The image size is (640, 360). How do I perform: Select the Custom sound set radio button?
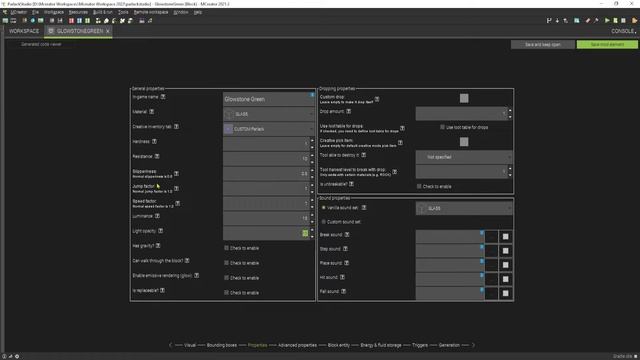(x=324, y=222)
